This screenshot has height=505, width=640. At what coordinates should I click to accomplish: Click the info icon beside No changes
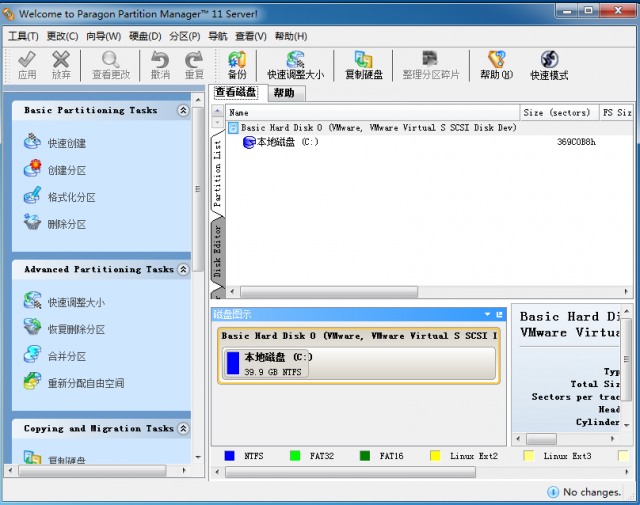(553, 492)
